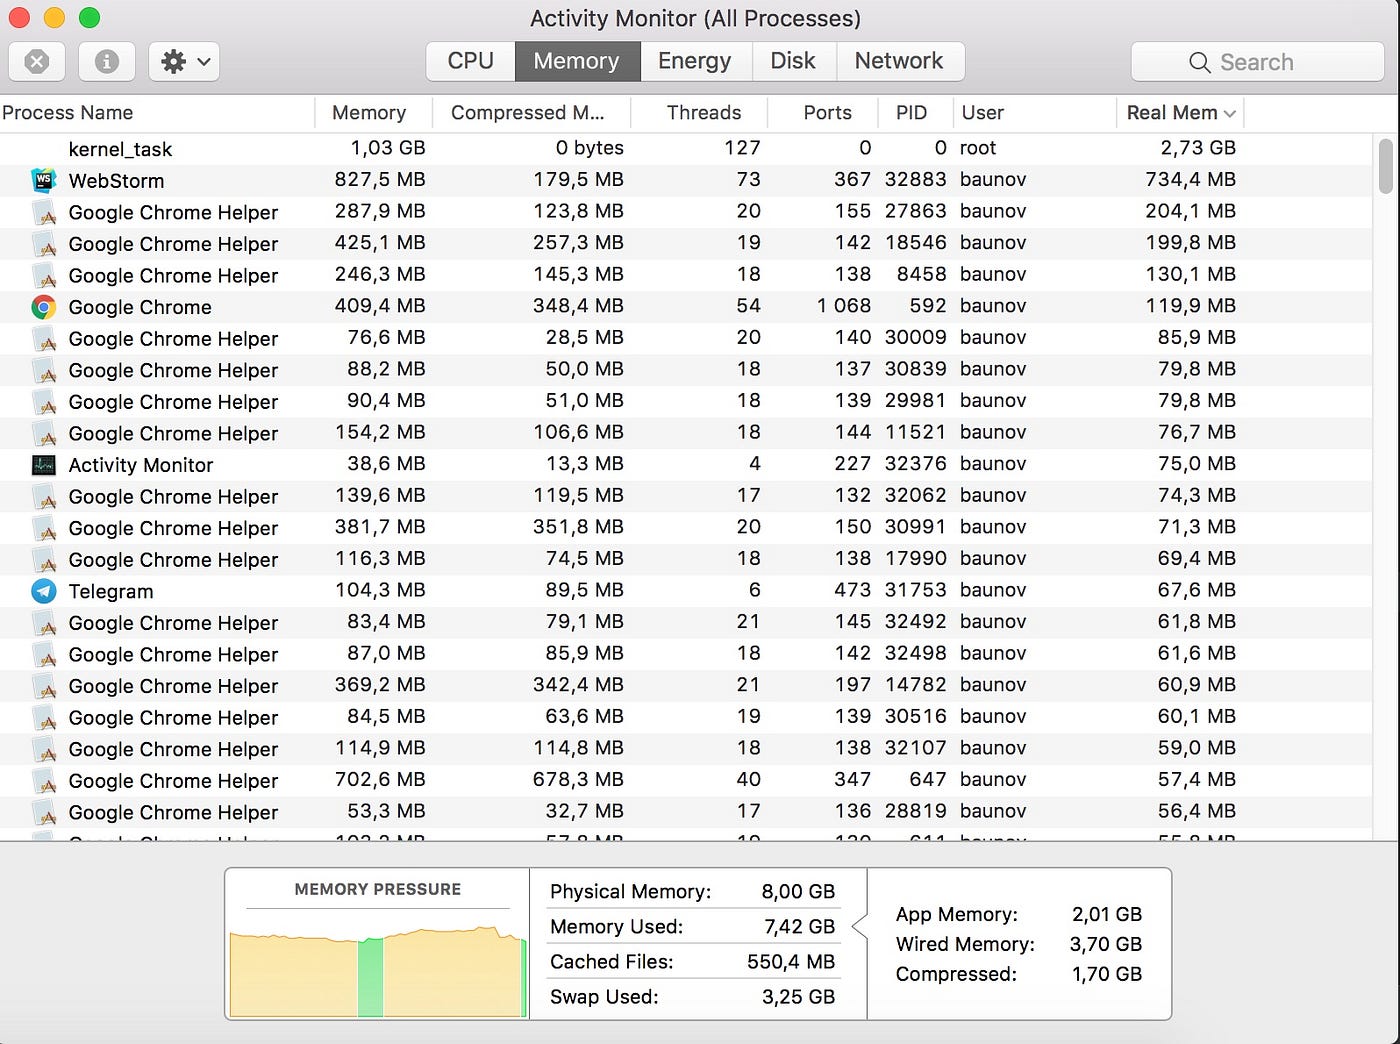Sort by Memory column header

373,113
